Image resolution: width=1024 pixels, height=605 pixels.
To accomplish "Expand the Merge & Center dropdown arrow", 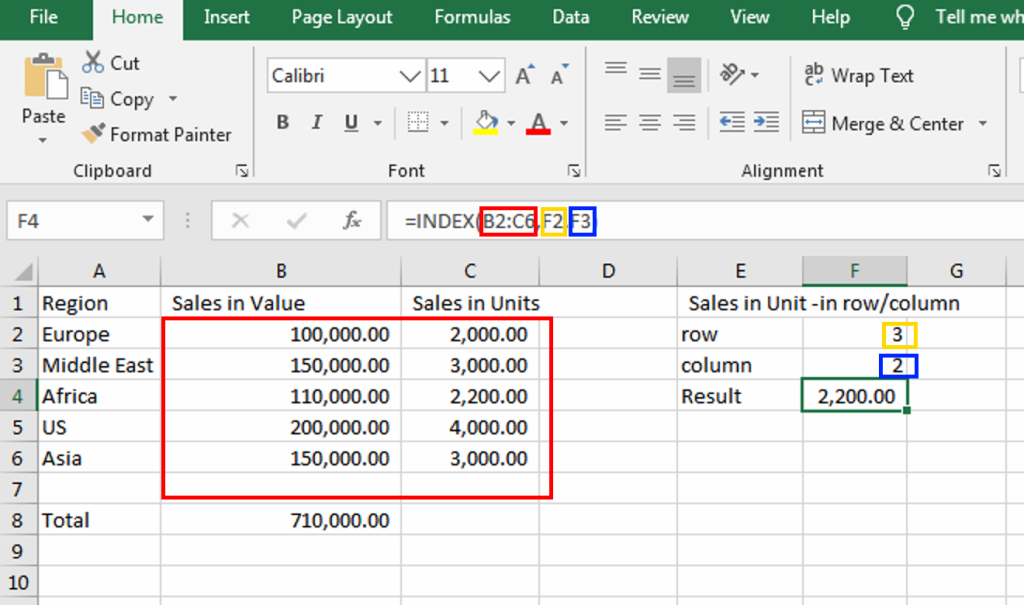I will pos(982,124).
